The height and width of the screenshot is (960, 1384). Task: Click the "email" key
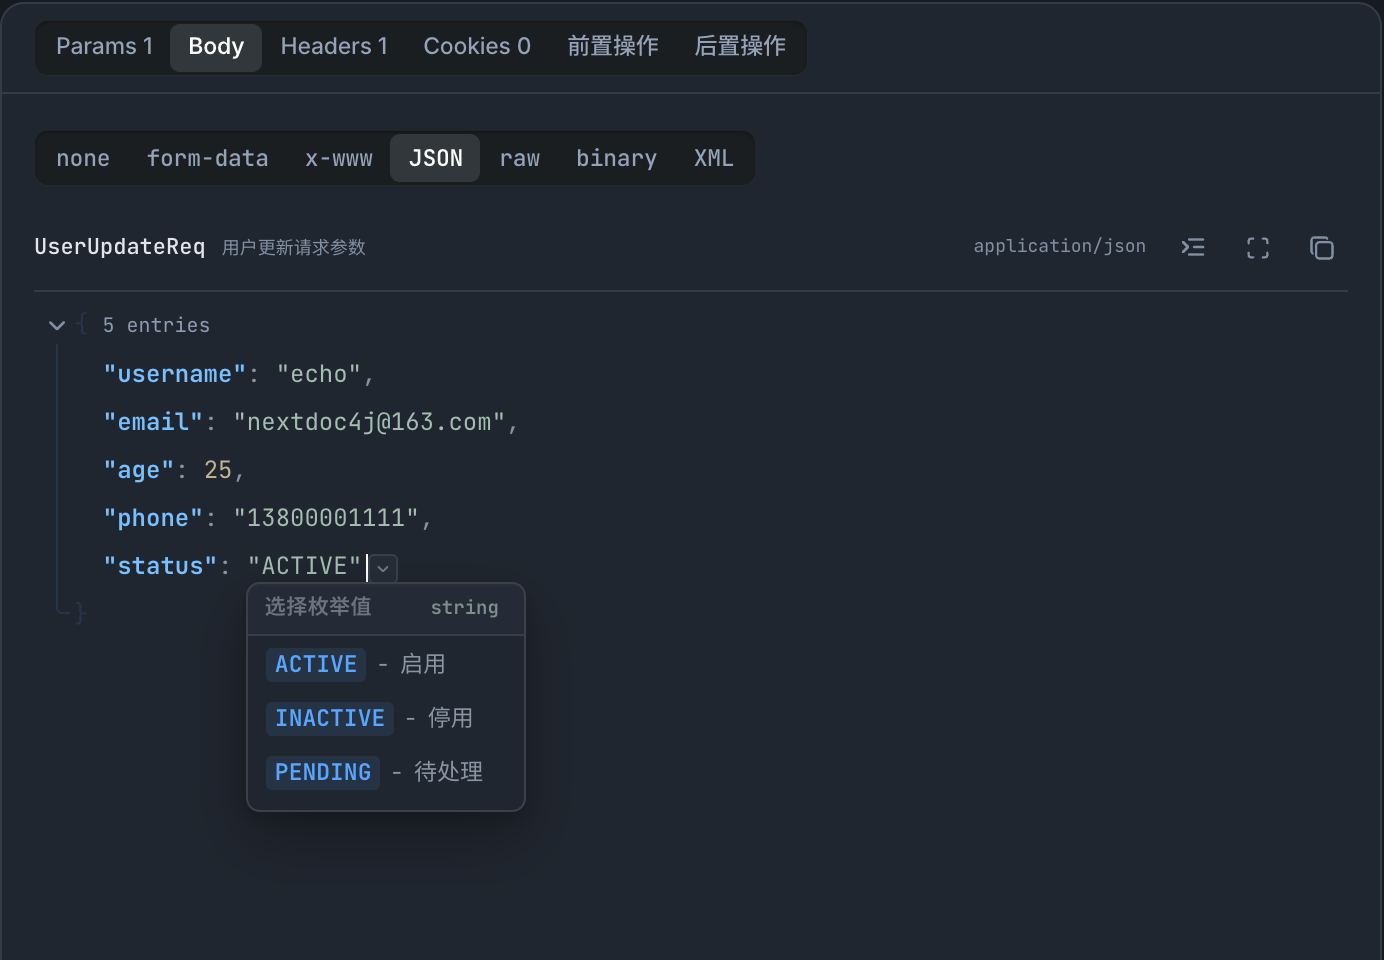coord(153,422)
